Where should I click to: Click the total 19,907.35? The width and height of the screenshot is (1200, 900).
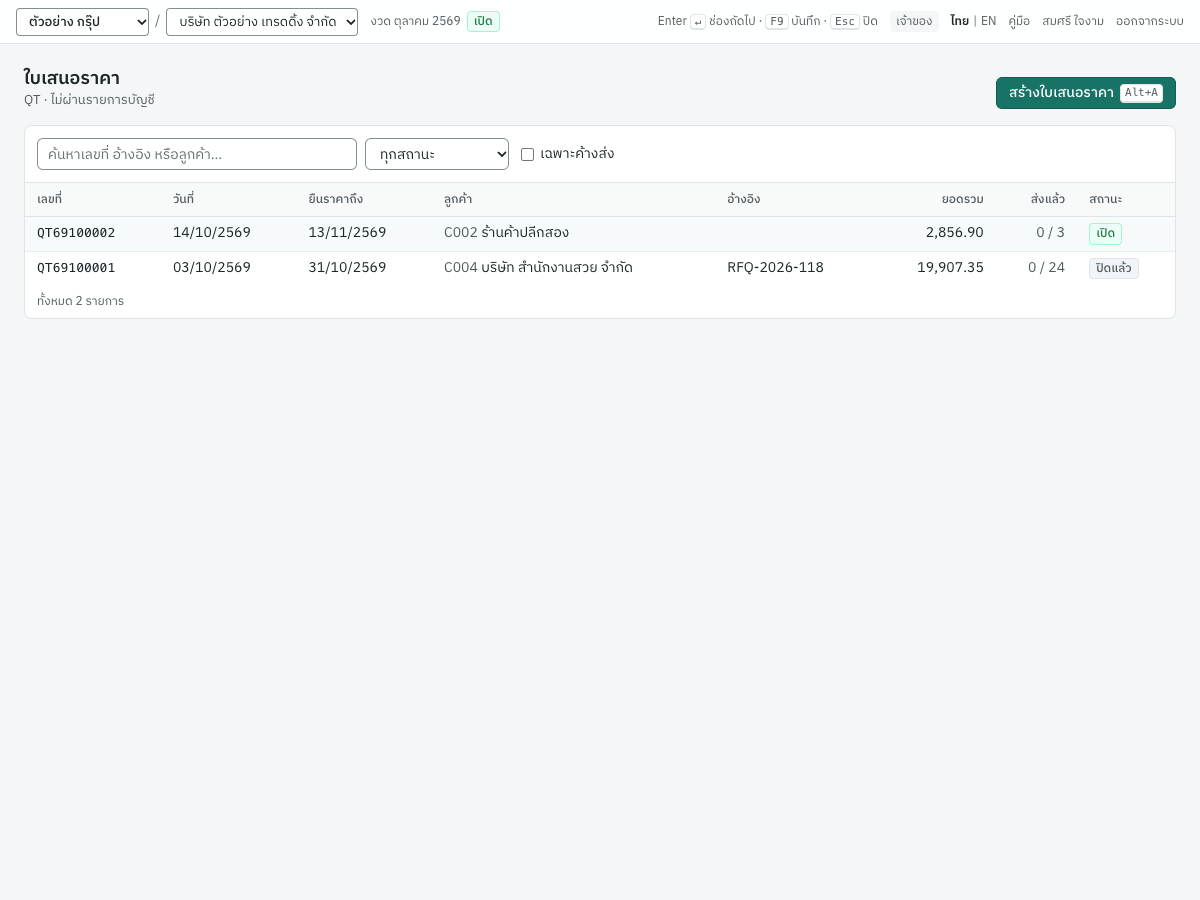[x=950, y=268]
